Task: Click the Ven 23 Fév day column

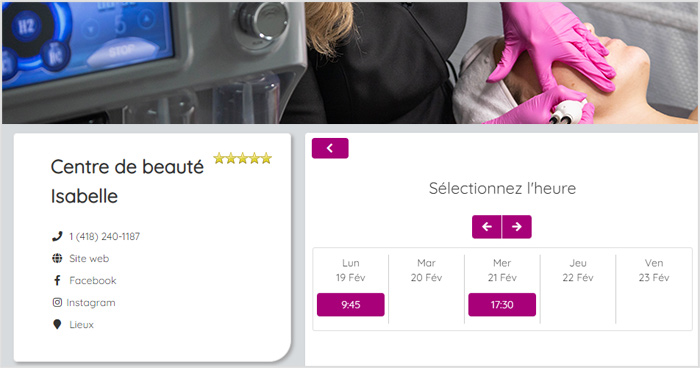Action: pos(654,289)
